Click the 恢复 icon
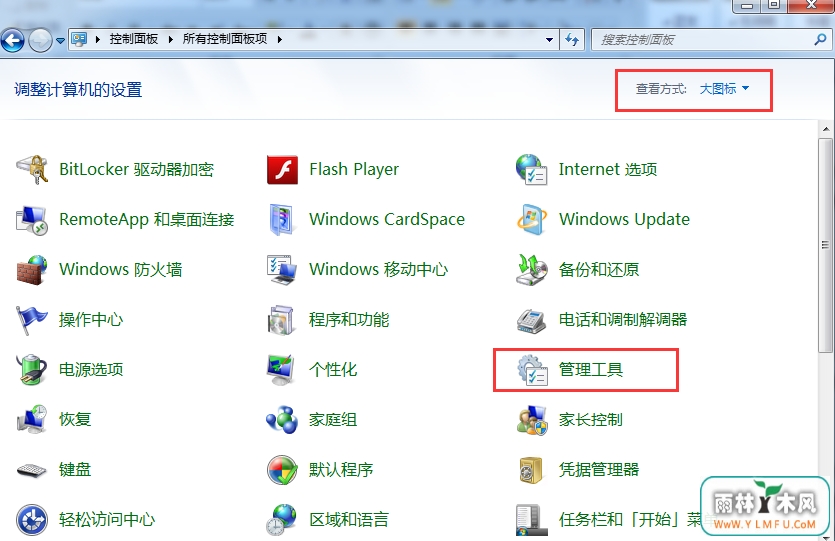The width and height of the screenshot is (835, 541). (32, 419)
